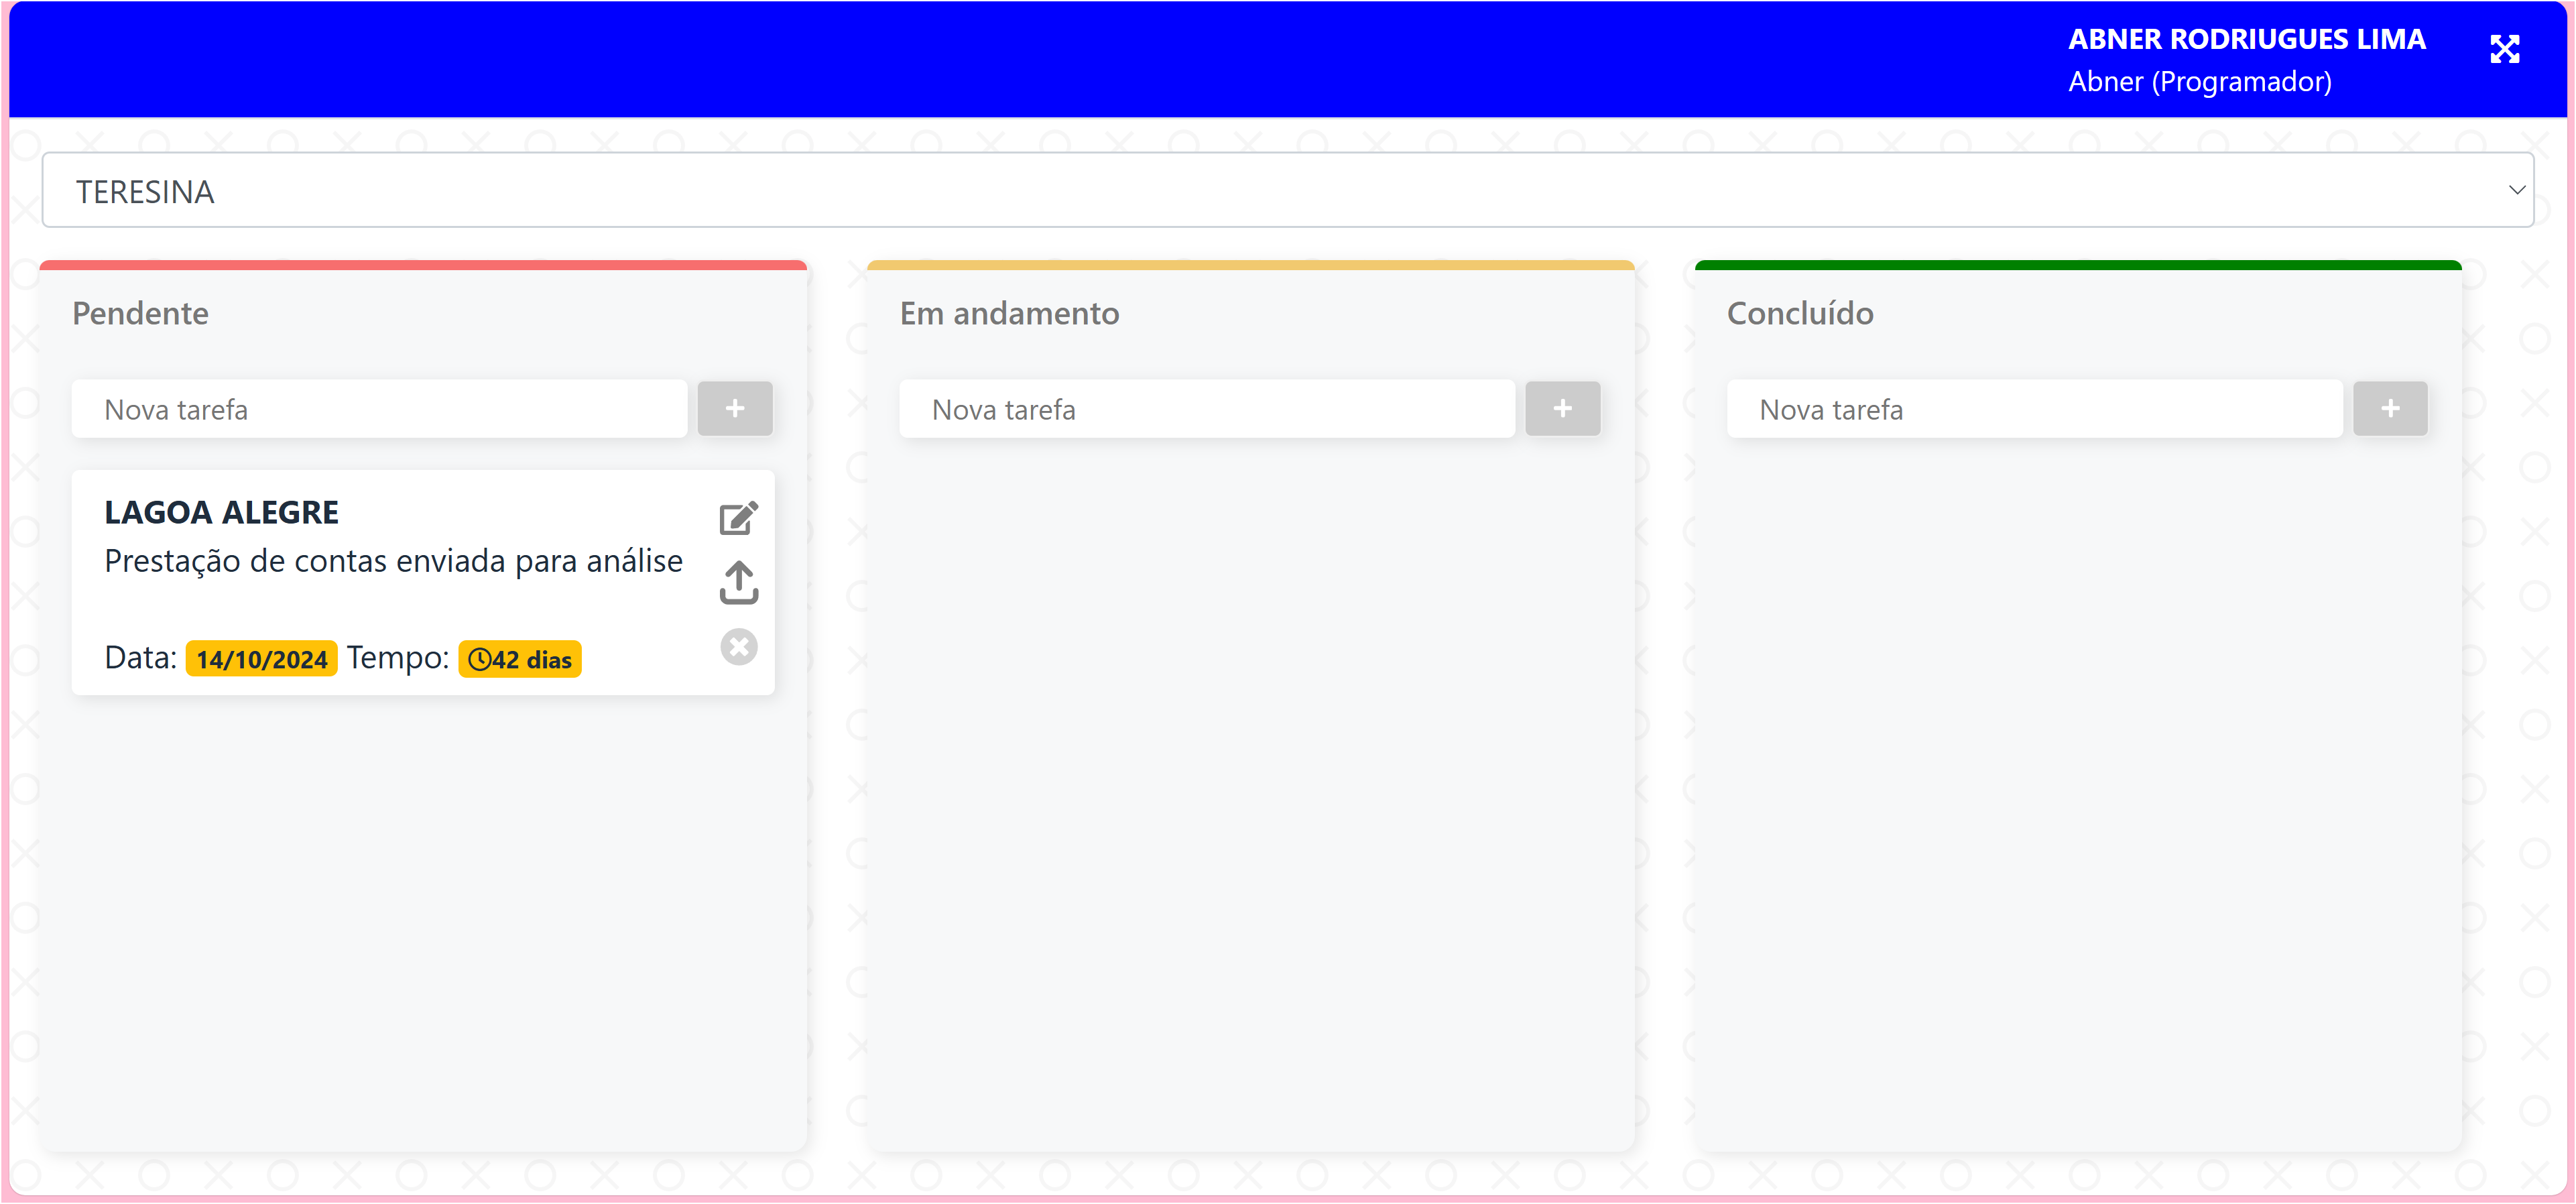Screen dimensions: 2576x1204
Task: Delete the Lagoa Alegre task with the X icon
Action: point(738,647)
